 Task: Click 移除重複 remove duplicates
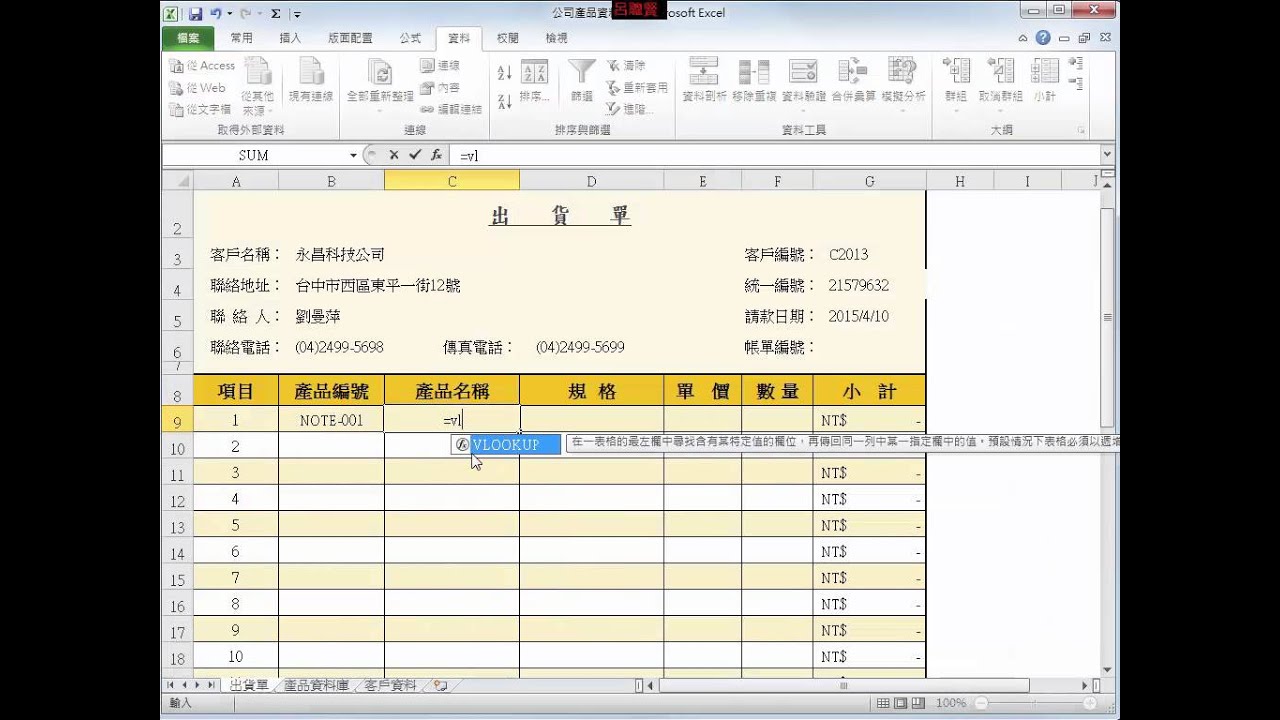(x=754, y=80)
